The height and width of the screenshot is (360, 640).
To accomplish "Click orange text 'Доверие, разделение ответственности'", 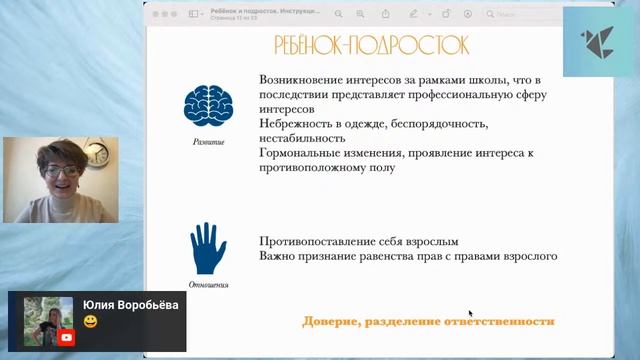I will (428, 322).
